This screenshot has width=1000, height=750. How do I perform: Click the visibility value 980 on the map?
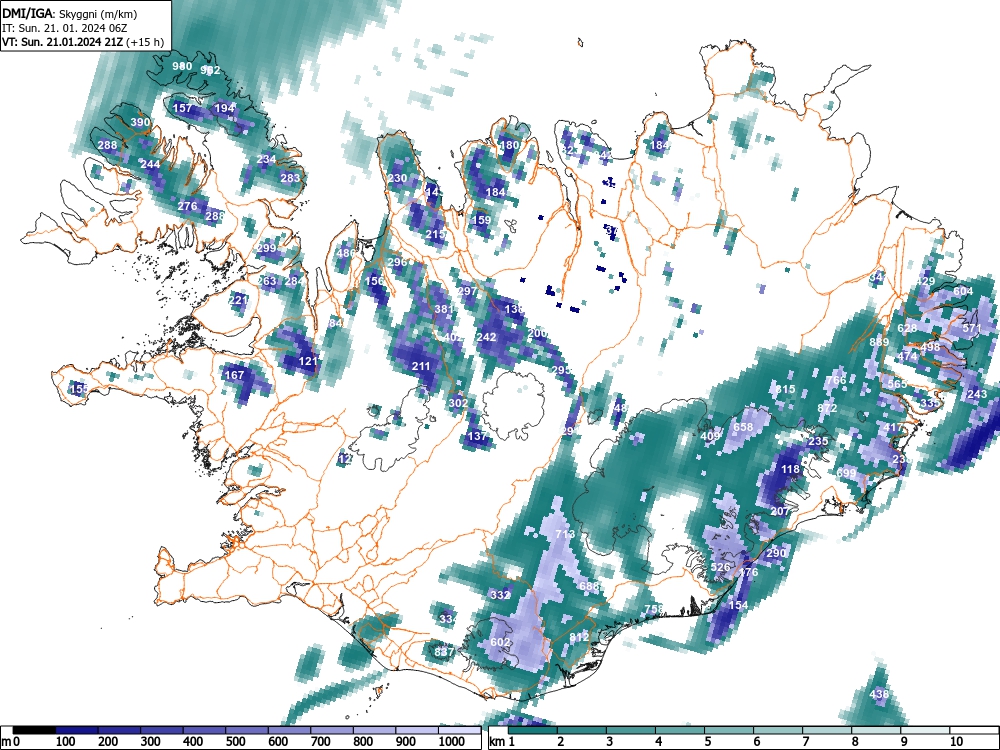tap(182, 66)
